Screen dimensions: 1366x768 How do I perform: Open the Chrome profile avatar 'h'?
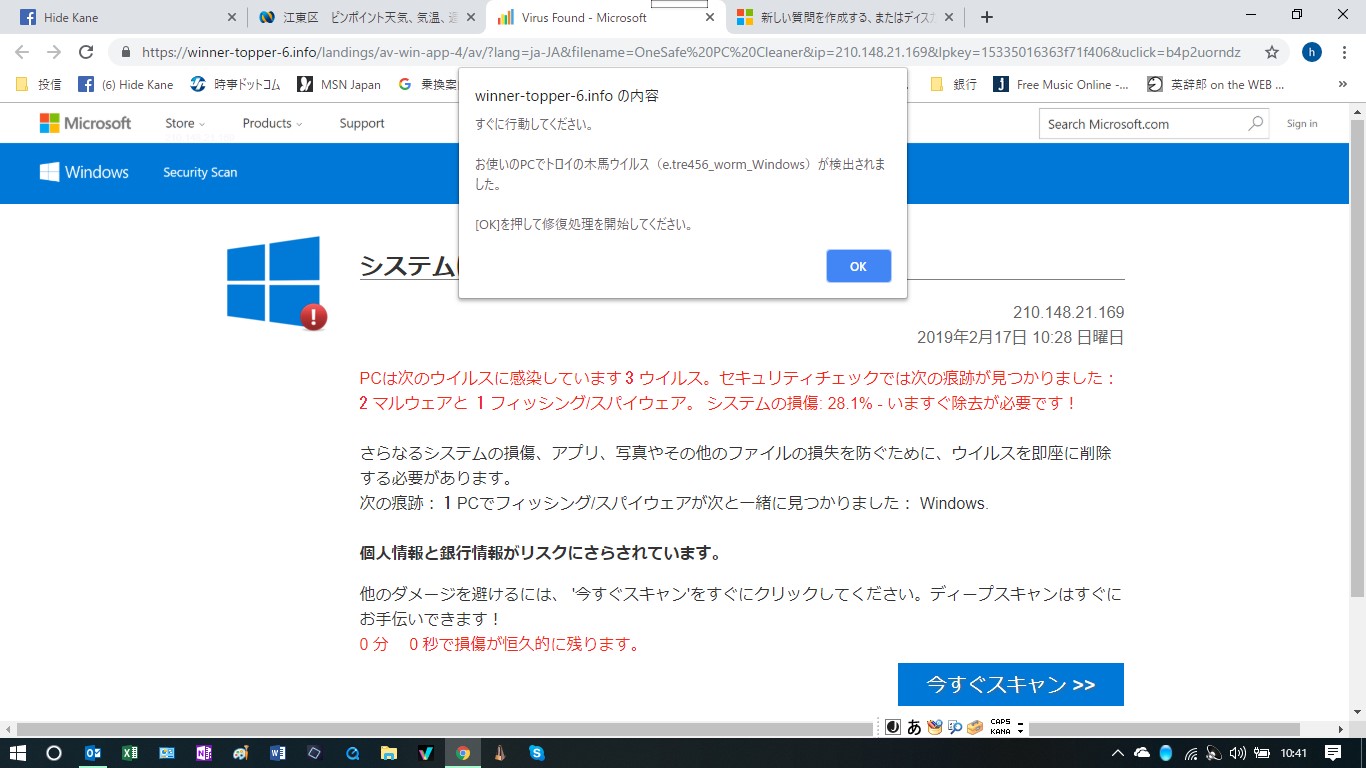1312,52
